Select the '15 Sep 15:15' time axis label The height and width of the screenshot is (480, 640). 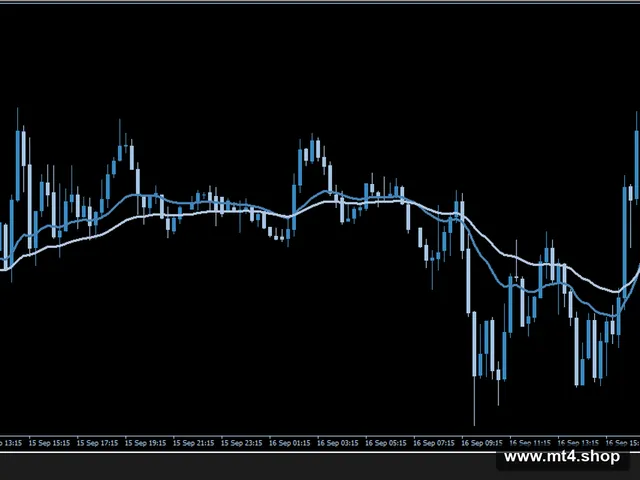[x=49, y=443]
